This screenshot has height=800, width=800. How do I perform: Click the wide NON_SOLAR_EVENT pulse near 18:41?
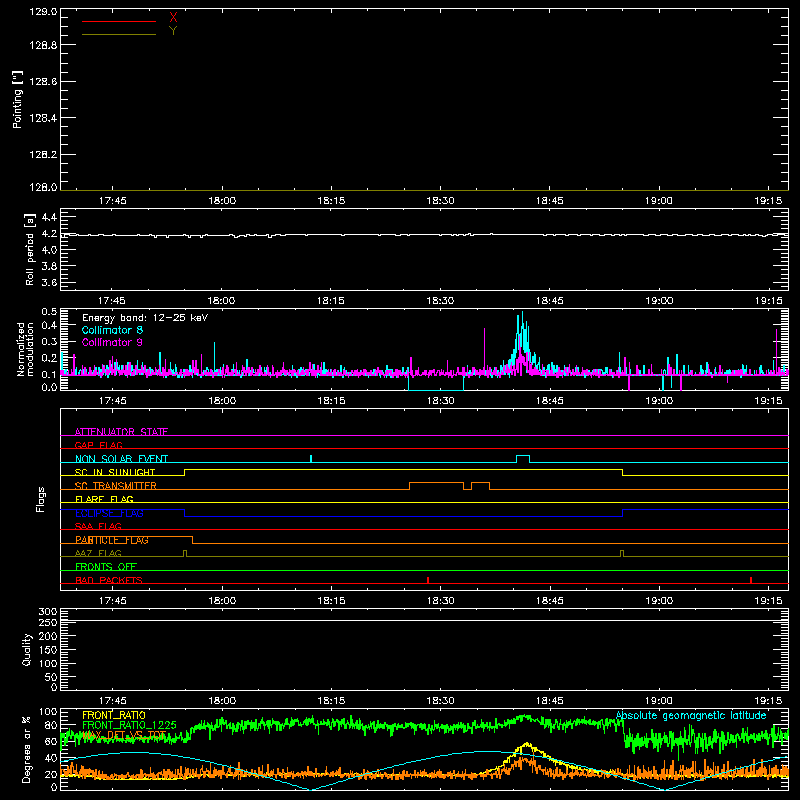(523, 459)
